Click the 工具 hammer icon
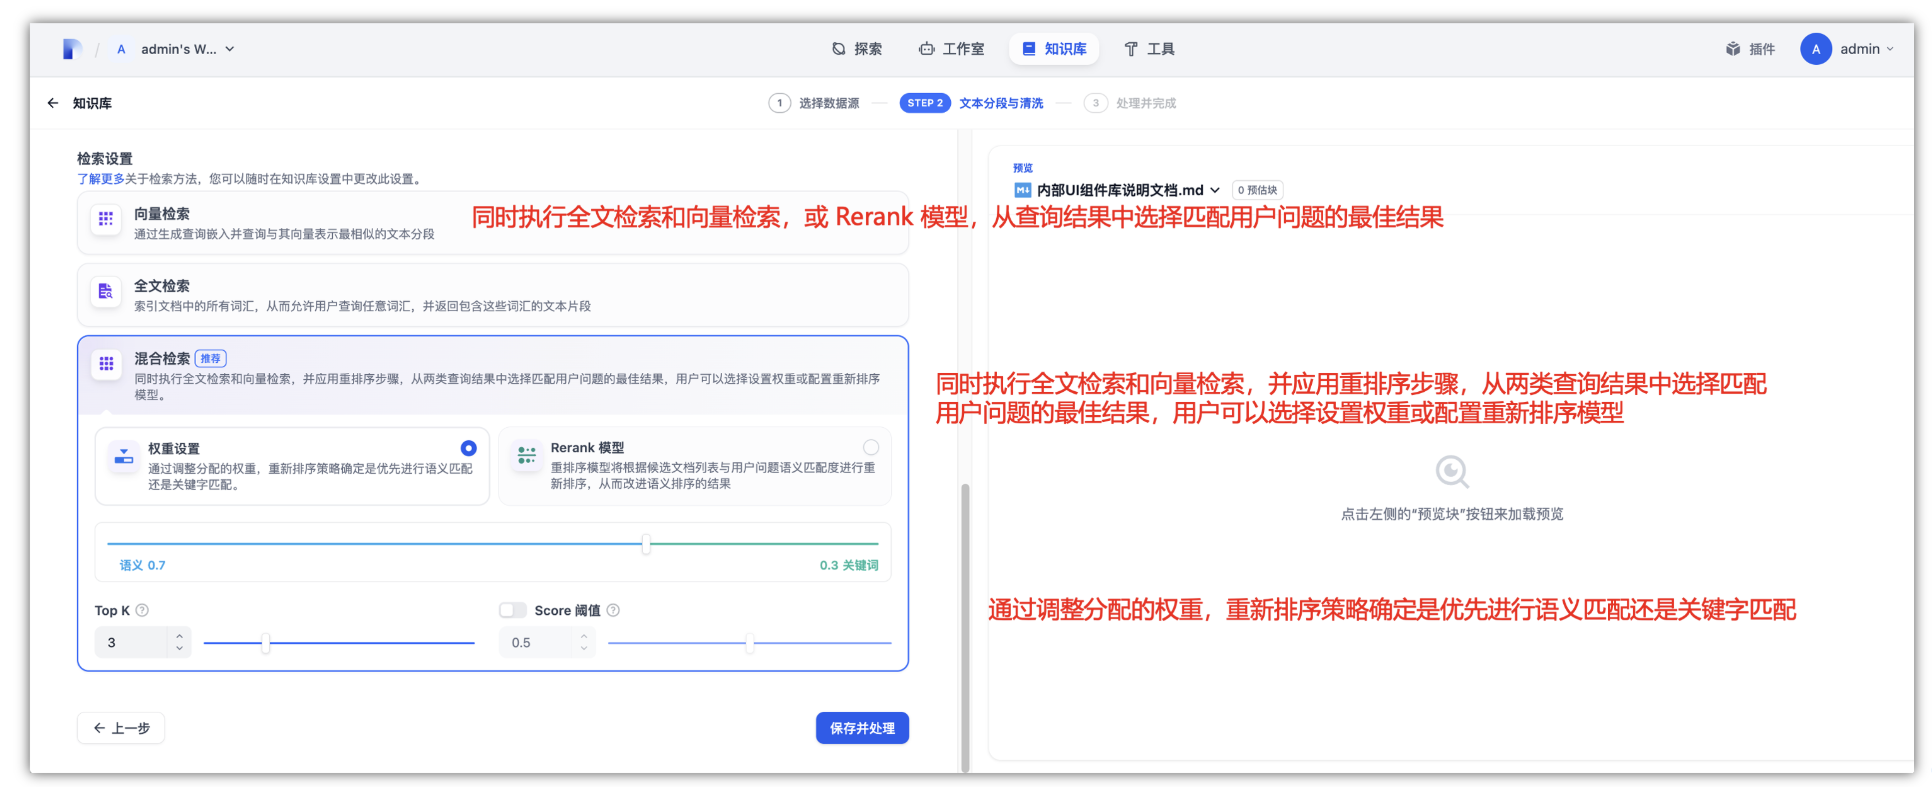 1131,49
